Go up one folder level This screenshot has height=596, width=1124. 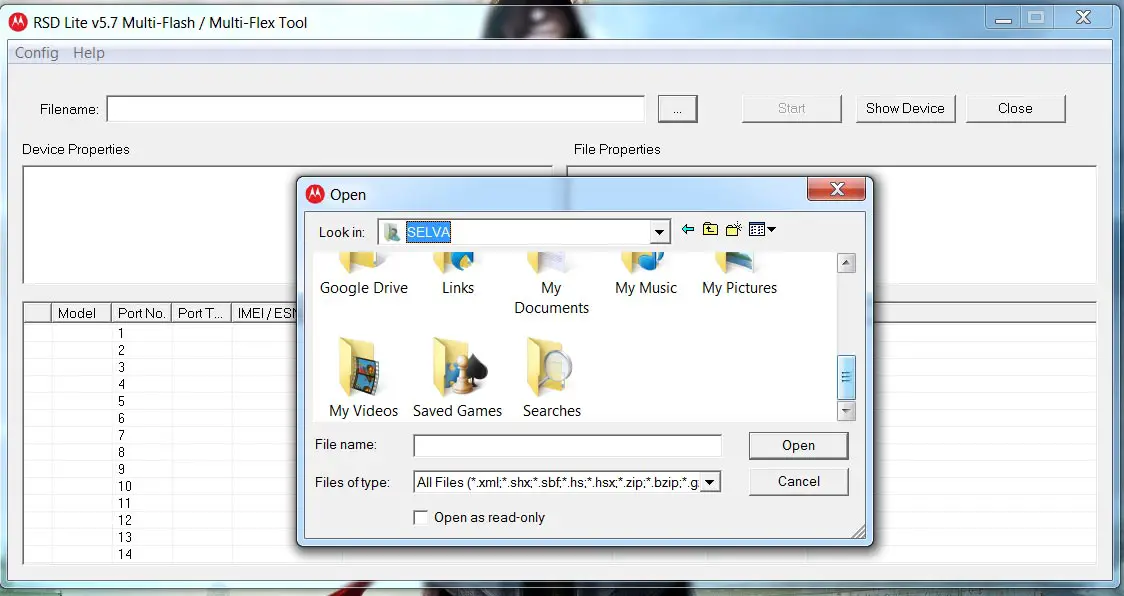pos(710,230)
